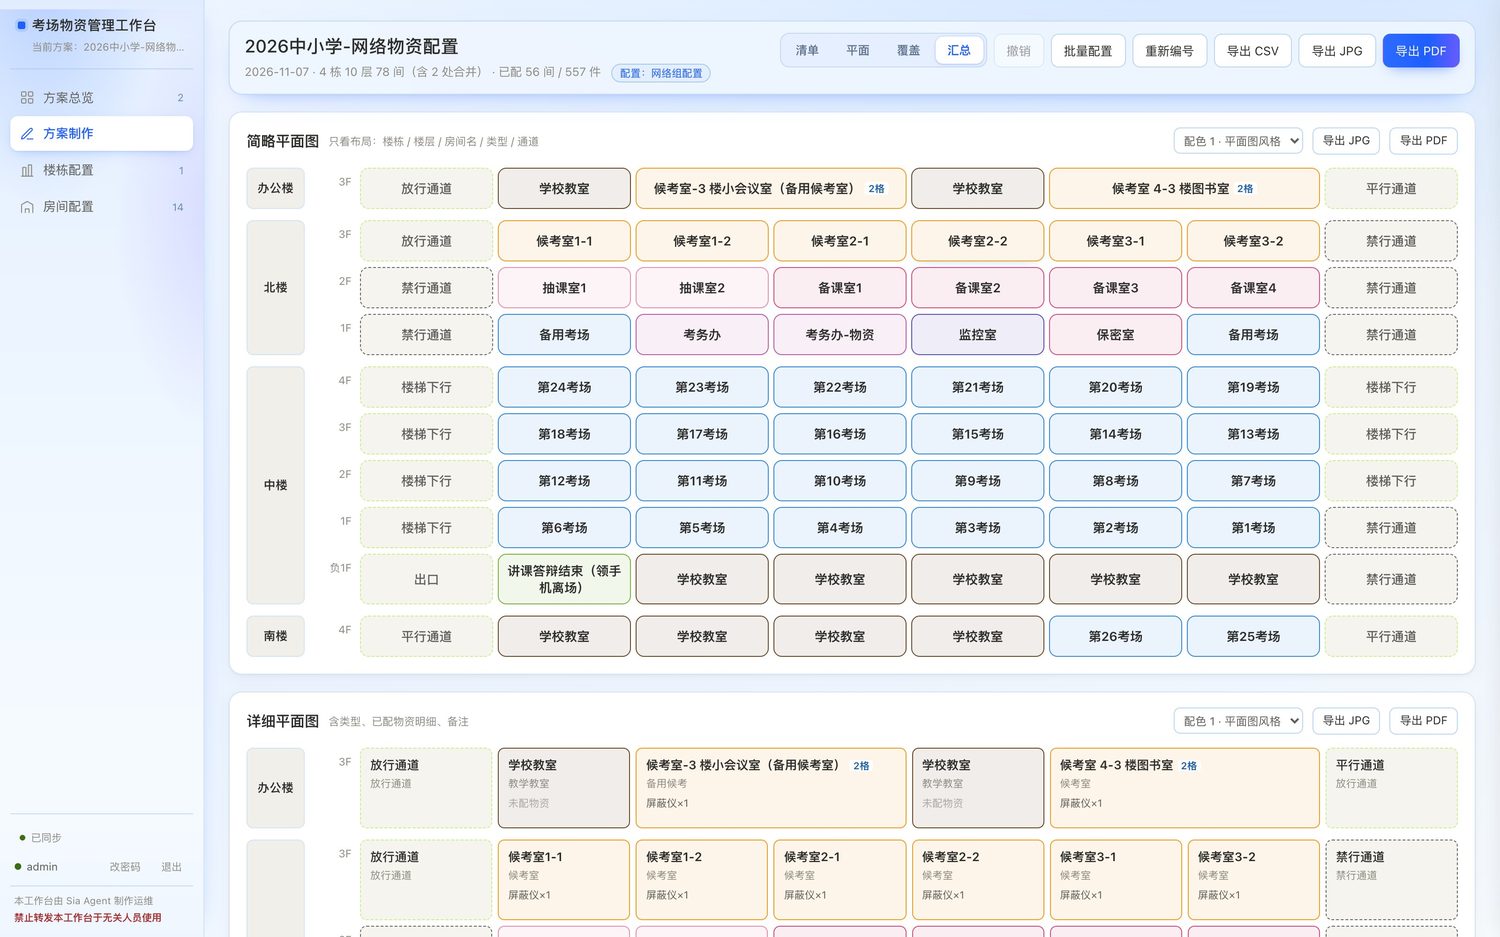Open the 楼栋配置 building icon

(x=27, y=171)
